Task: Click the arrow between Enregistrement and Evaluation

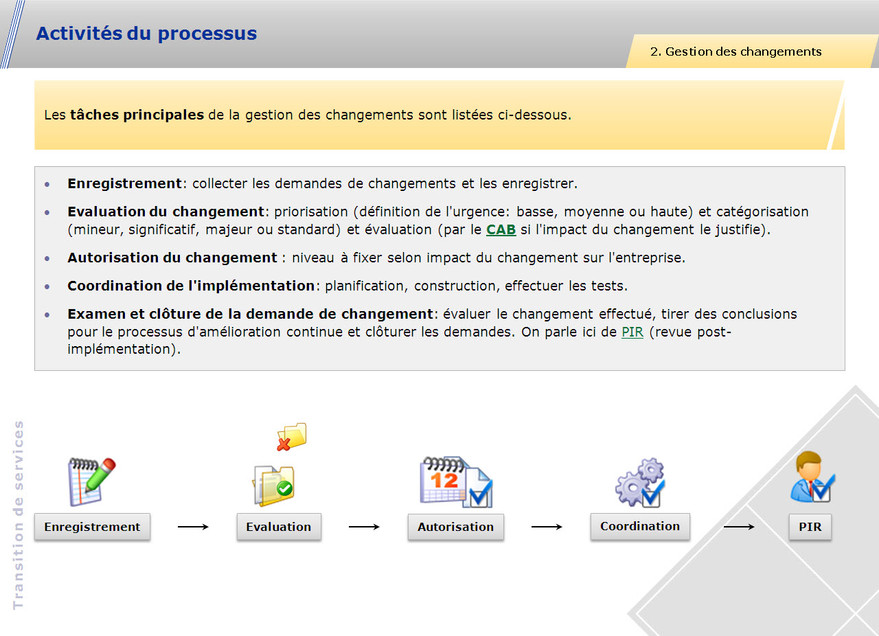Action: (x=193, y=526)
